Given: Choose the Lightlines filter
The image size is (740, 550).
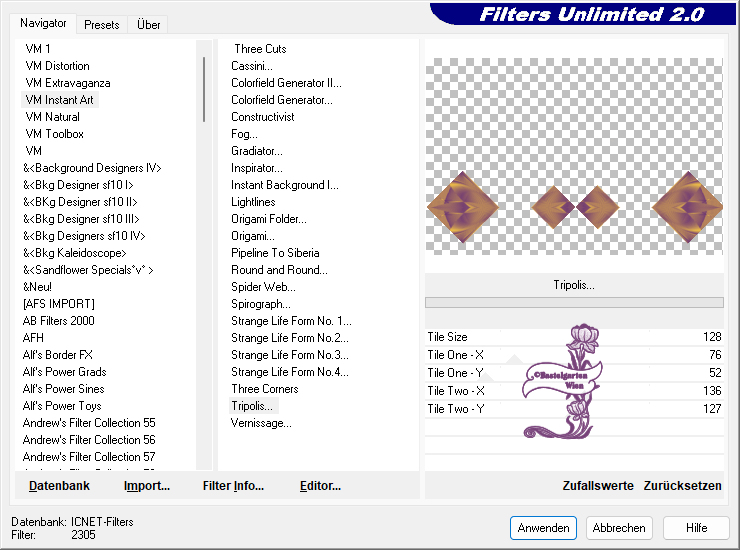Looking at the screenshot, I should pos(253,202).
